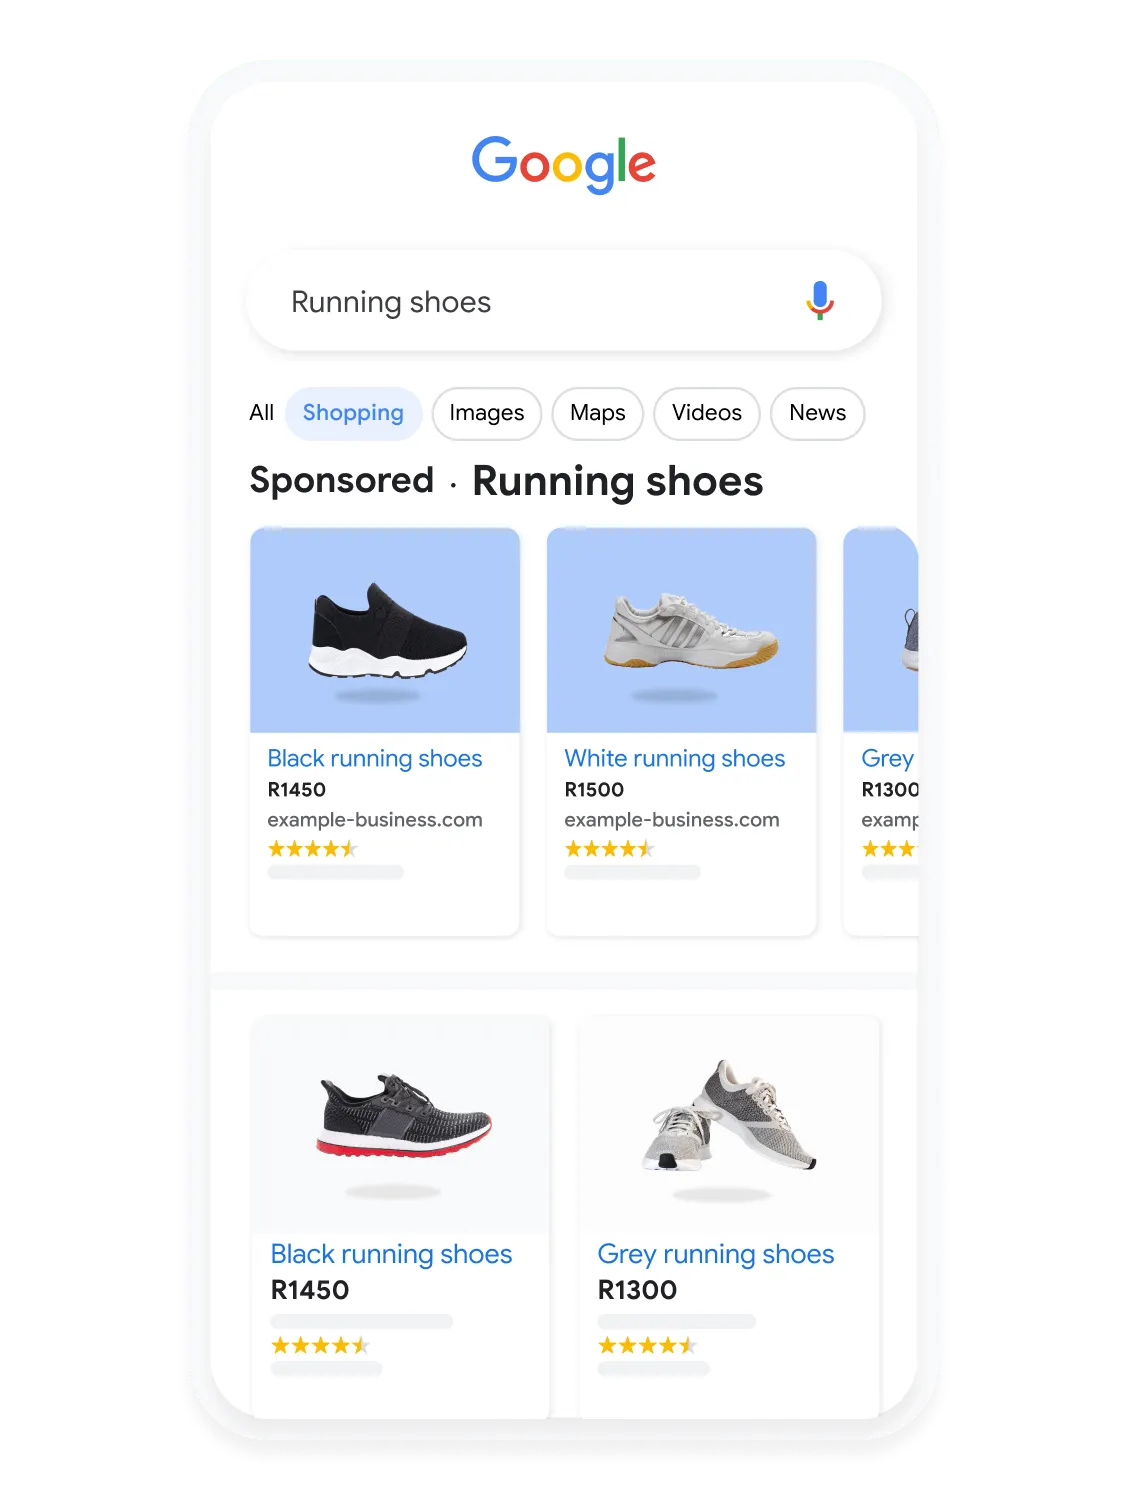Click star rating under White running shoes
The image size is (1125, 1500).
[609, 849]
